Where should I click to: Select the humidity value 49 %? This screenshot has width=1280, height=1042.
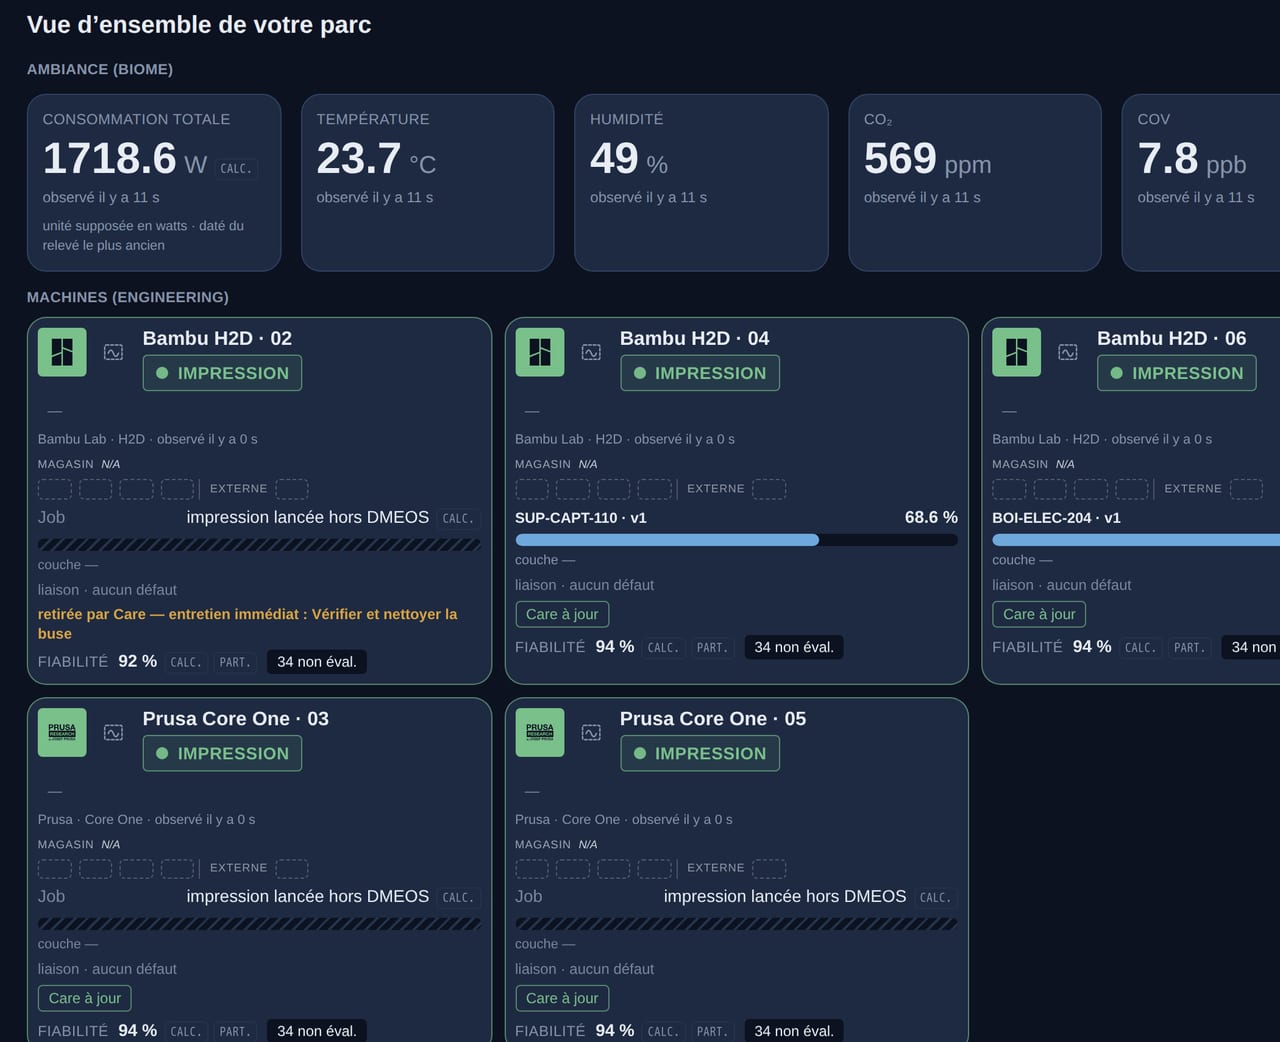tap(629, 158)
